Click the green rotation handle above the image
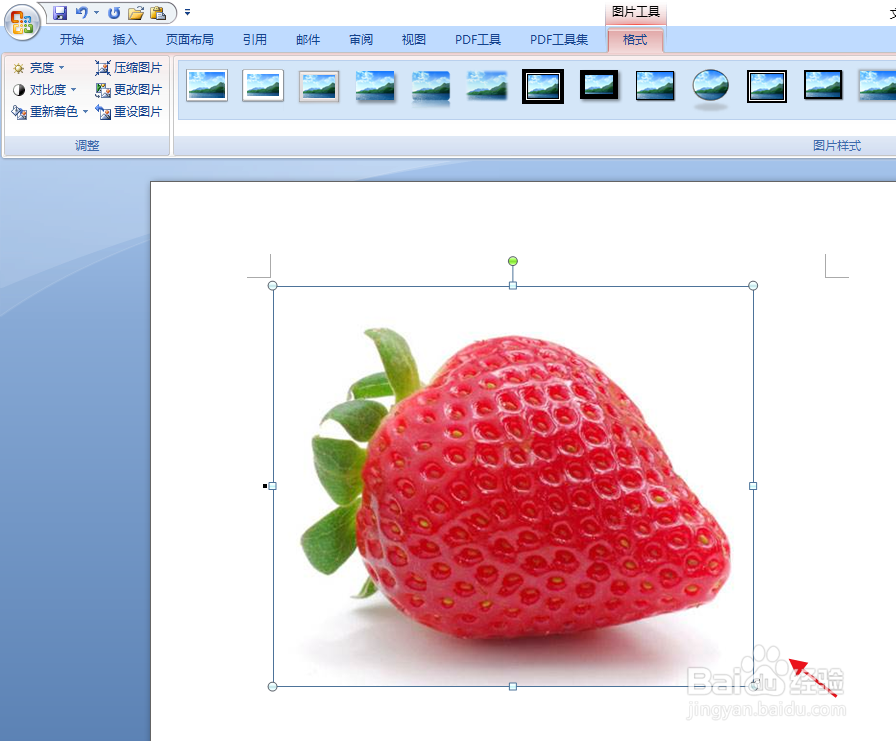The width and height of the screenshot is (896, 741). 513,261
